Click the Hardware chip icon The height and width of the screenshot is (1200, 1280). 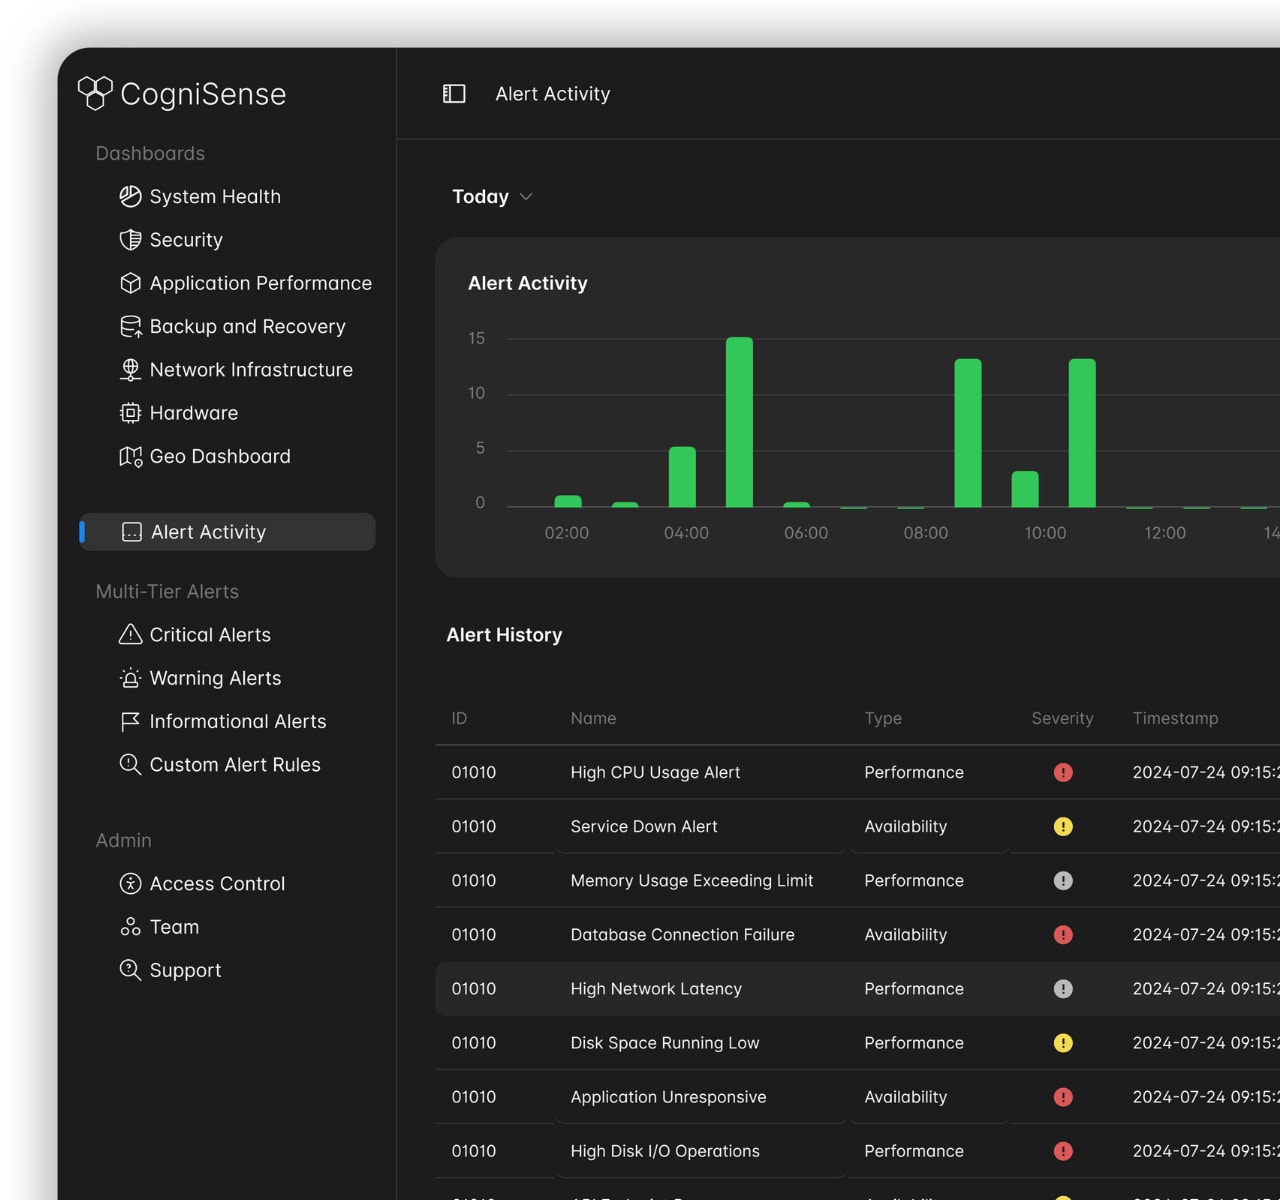(x=130, y=413)
